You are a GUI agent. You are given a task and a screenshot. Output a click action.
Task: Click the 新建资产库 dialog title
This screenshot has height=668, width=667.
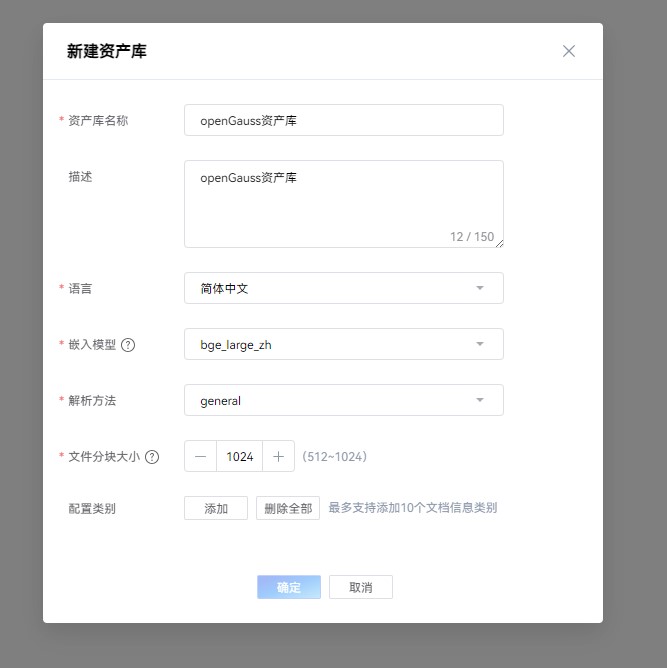(106, 51)
